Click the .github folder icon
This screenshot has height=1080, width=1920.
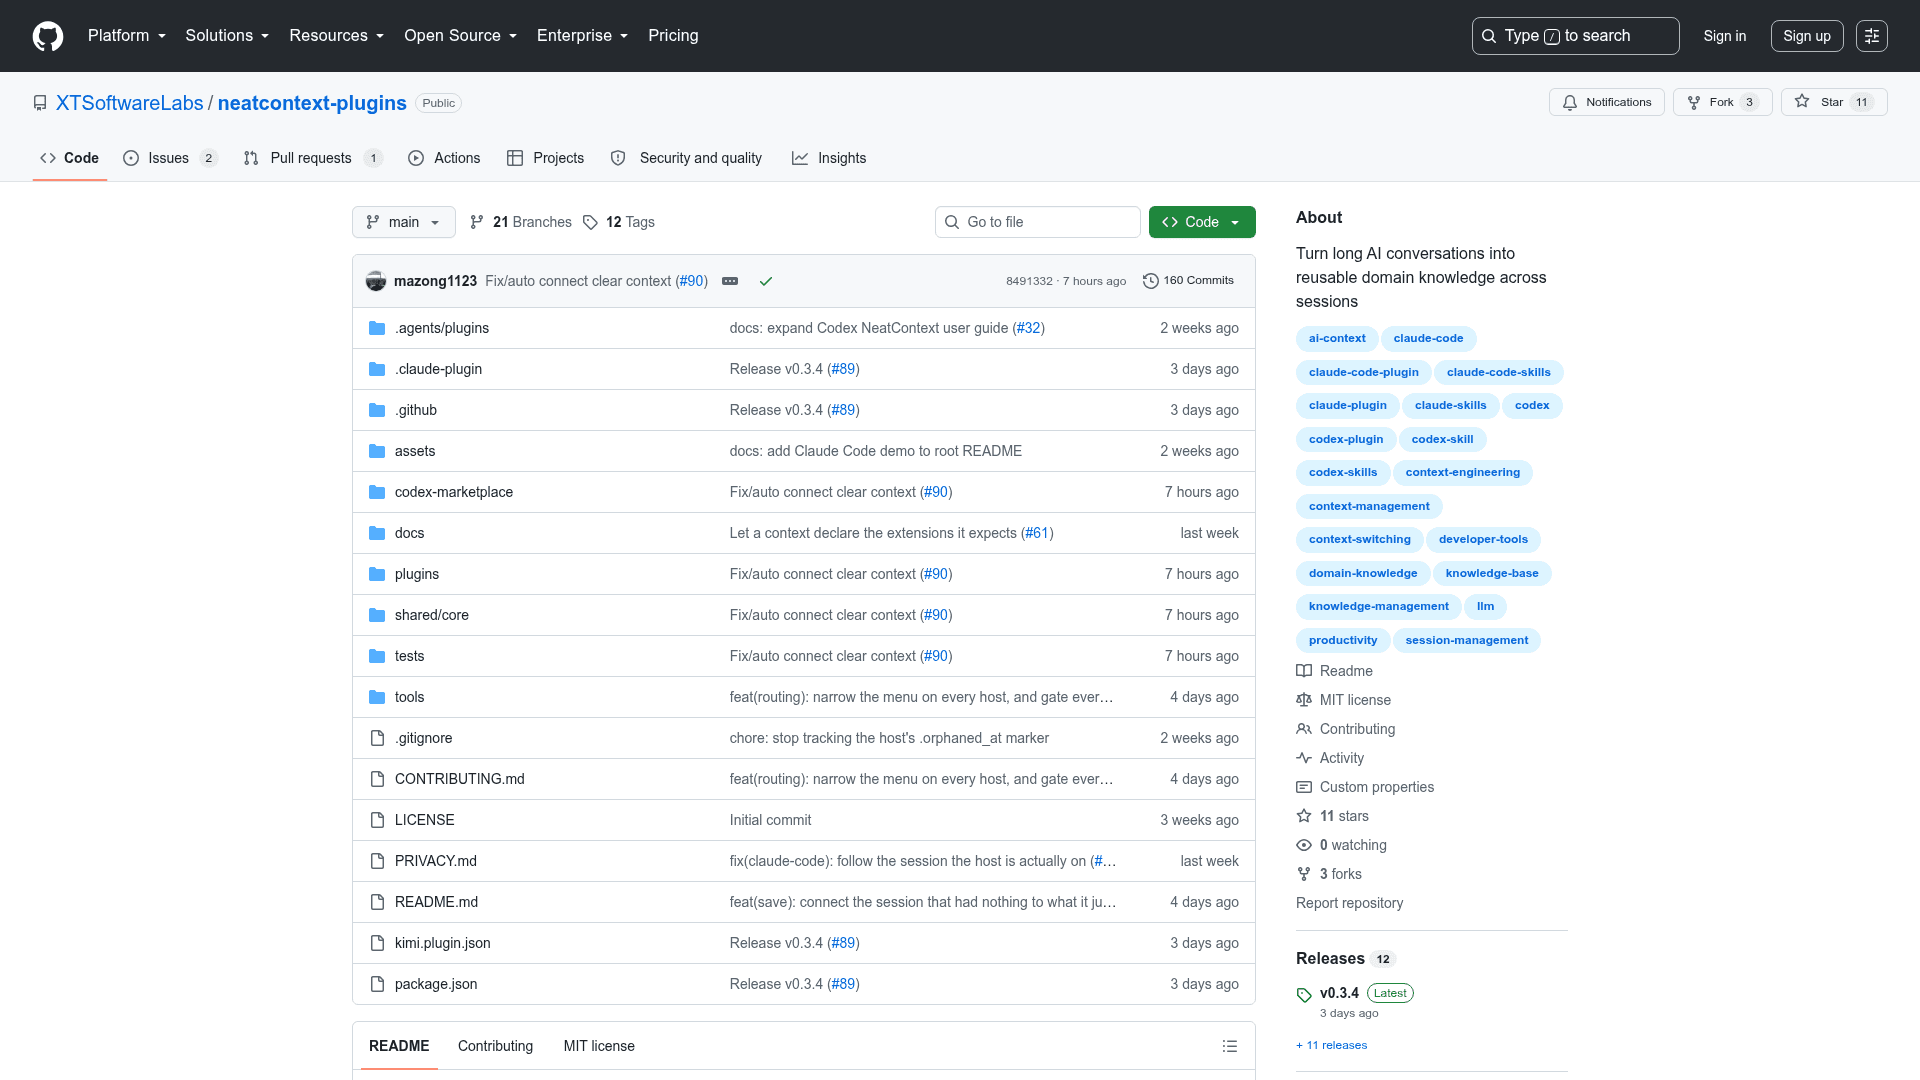click(377, 410)
